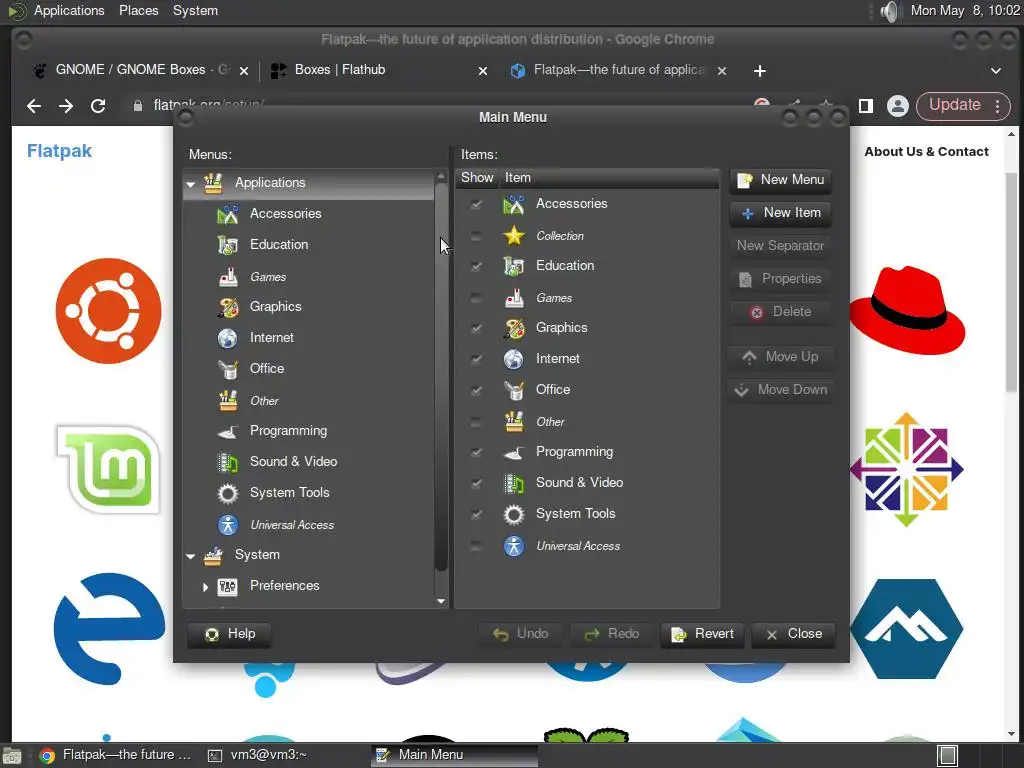Switch to vm3@vm3 terminal in taskbar
This screenshot has width=1024, height=768.
[x=257, y=755]
